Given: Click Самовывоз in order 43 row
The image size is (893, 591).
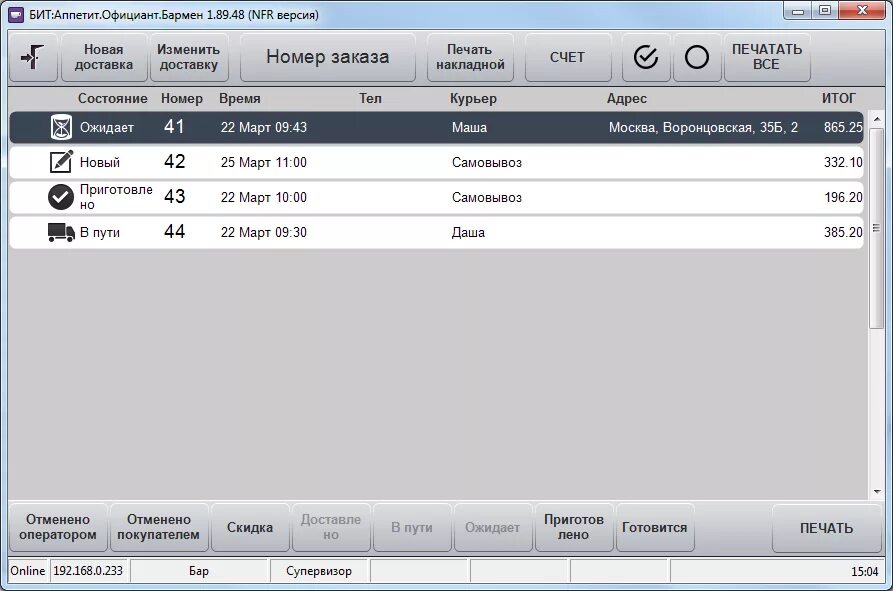Looking at the screenshot, I should point(487,198).
